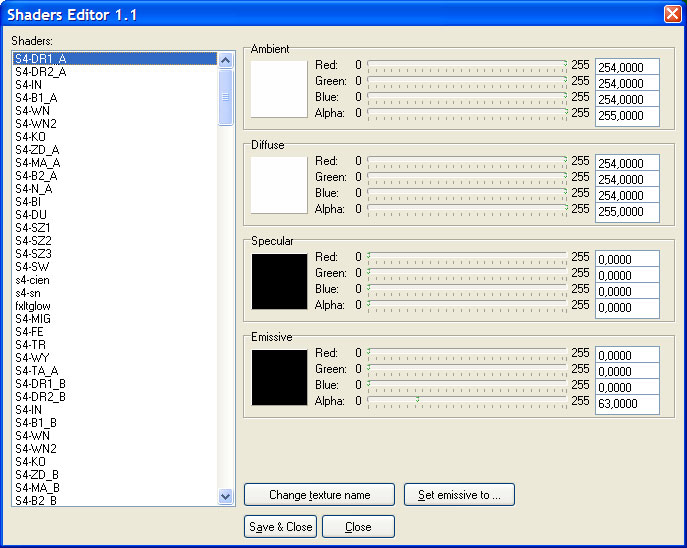Click the Ambient Alpha value field

[x=627, y=115]
